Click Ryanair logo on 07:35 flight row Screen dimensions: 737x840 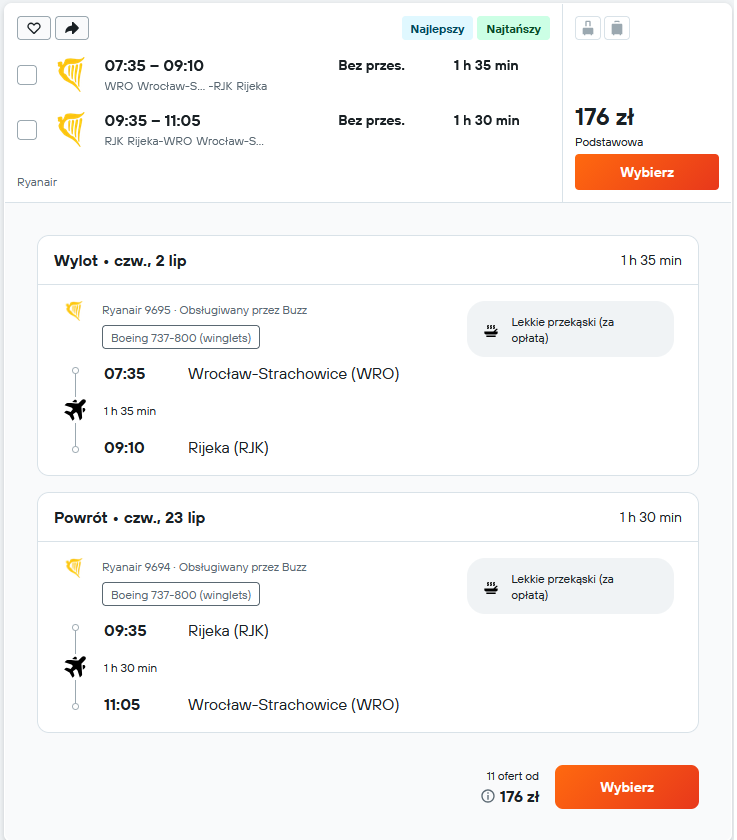pyautogui.click(x=71, y=74)
